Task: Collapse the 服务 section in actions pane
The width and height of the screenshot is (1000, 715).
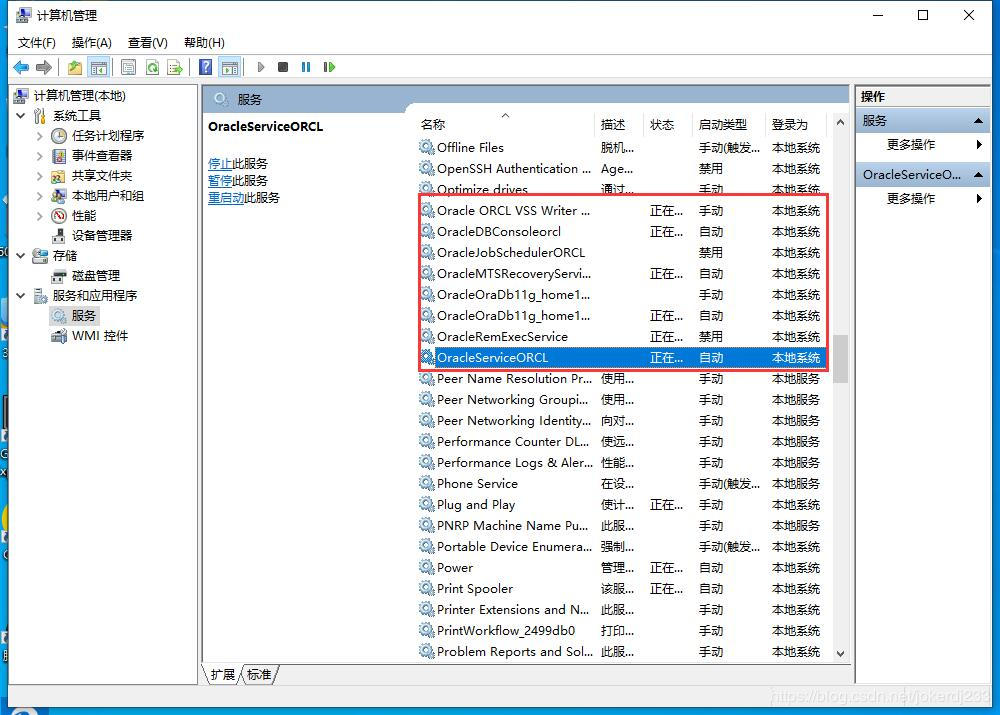Action: pyautogui.click(x=978, y=121)
